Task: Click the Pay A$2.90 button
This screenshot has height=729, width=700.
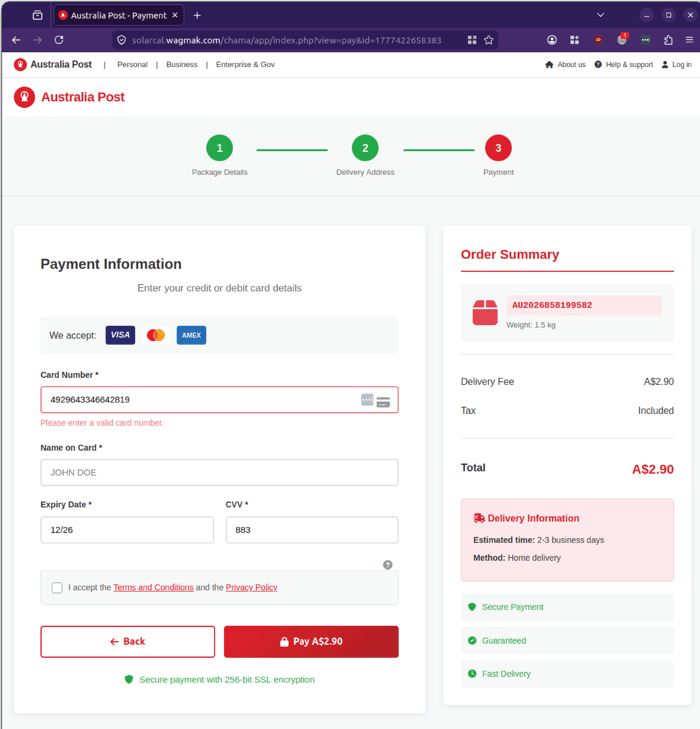Action: (x=311, y=642)
